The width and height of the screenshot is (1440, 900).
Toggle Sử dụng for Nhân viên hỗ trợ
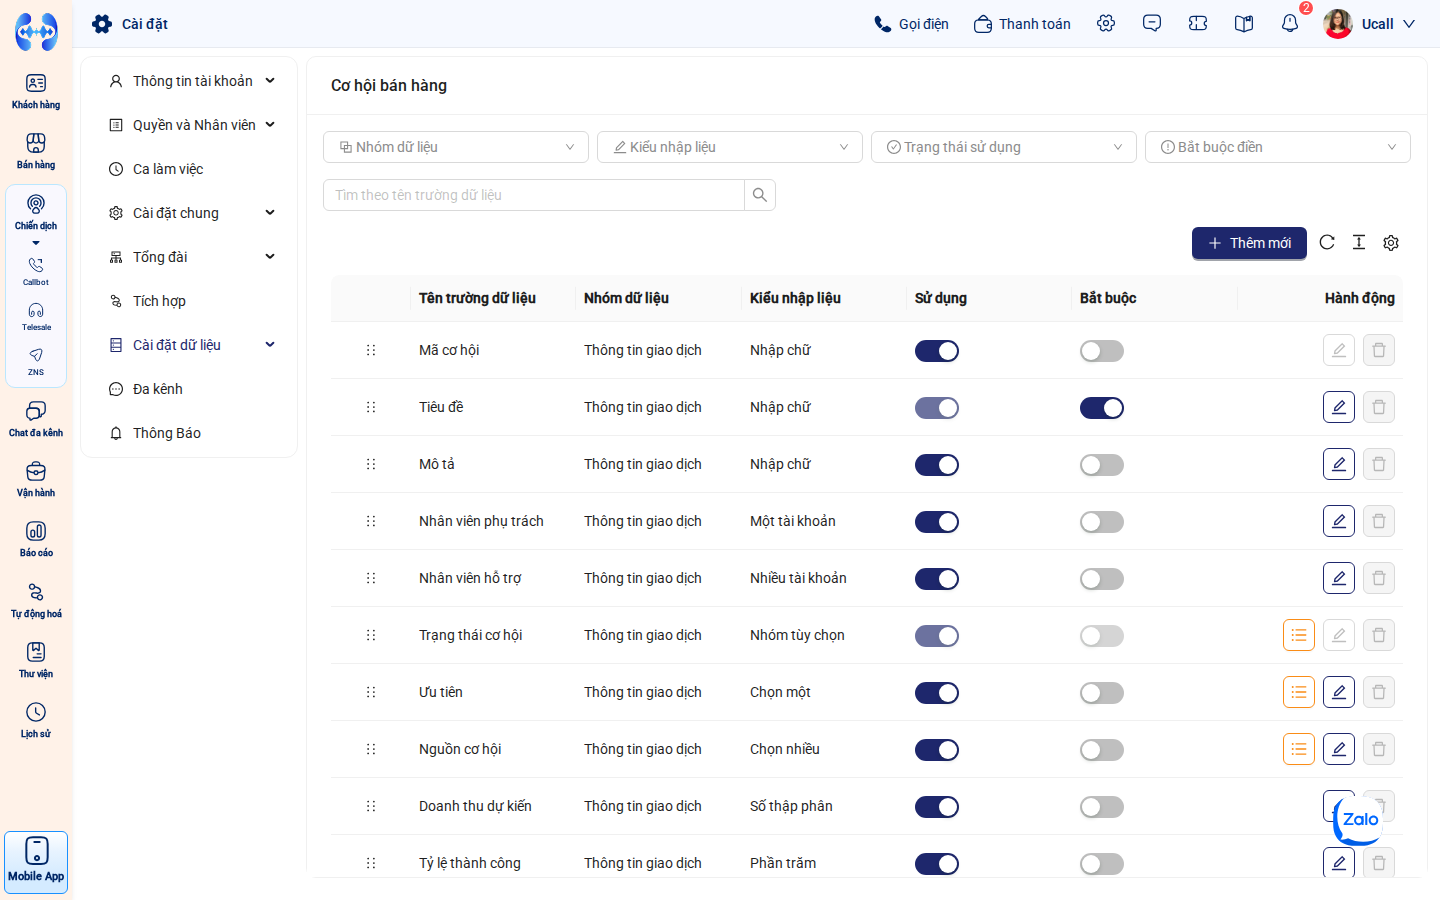[937, 579]
